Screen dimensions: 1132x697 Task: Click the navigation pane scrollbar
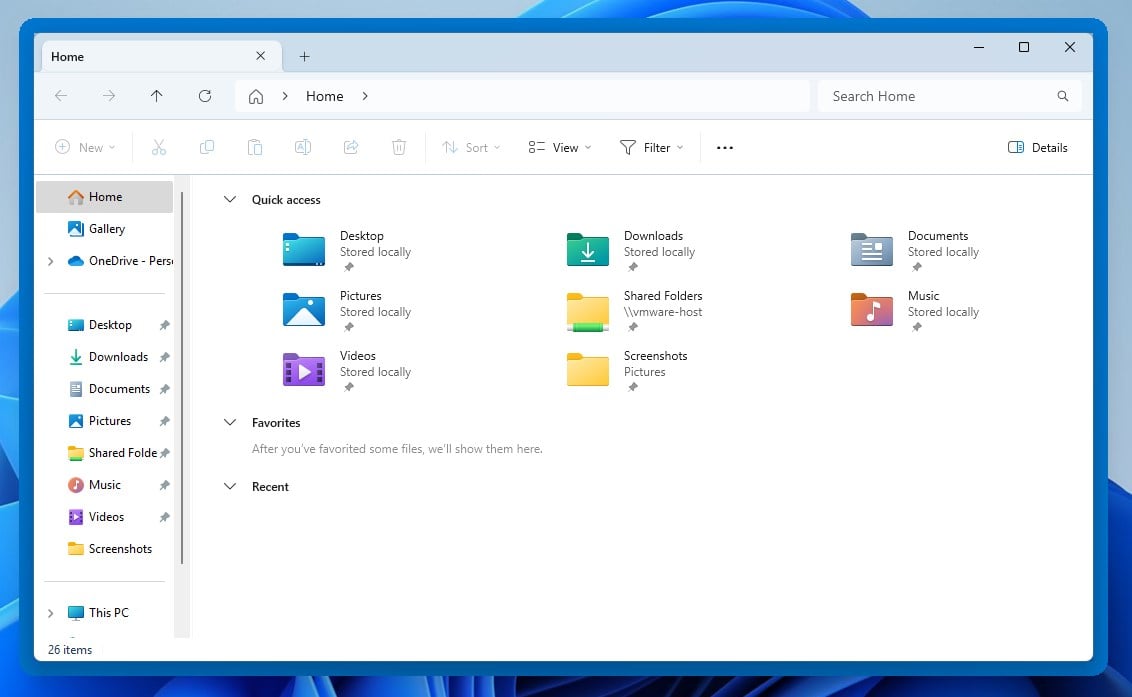pos(182,378)
